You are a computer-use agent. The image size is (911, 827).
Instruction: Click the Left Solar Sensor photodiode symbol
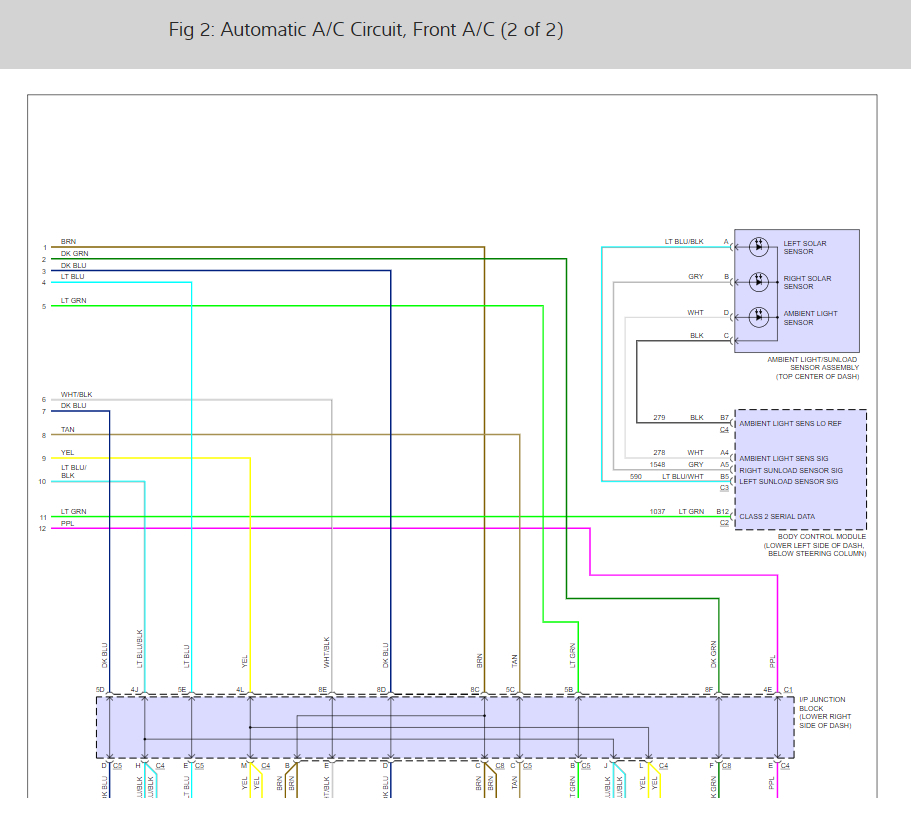(x=758, y=247)
